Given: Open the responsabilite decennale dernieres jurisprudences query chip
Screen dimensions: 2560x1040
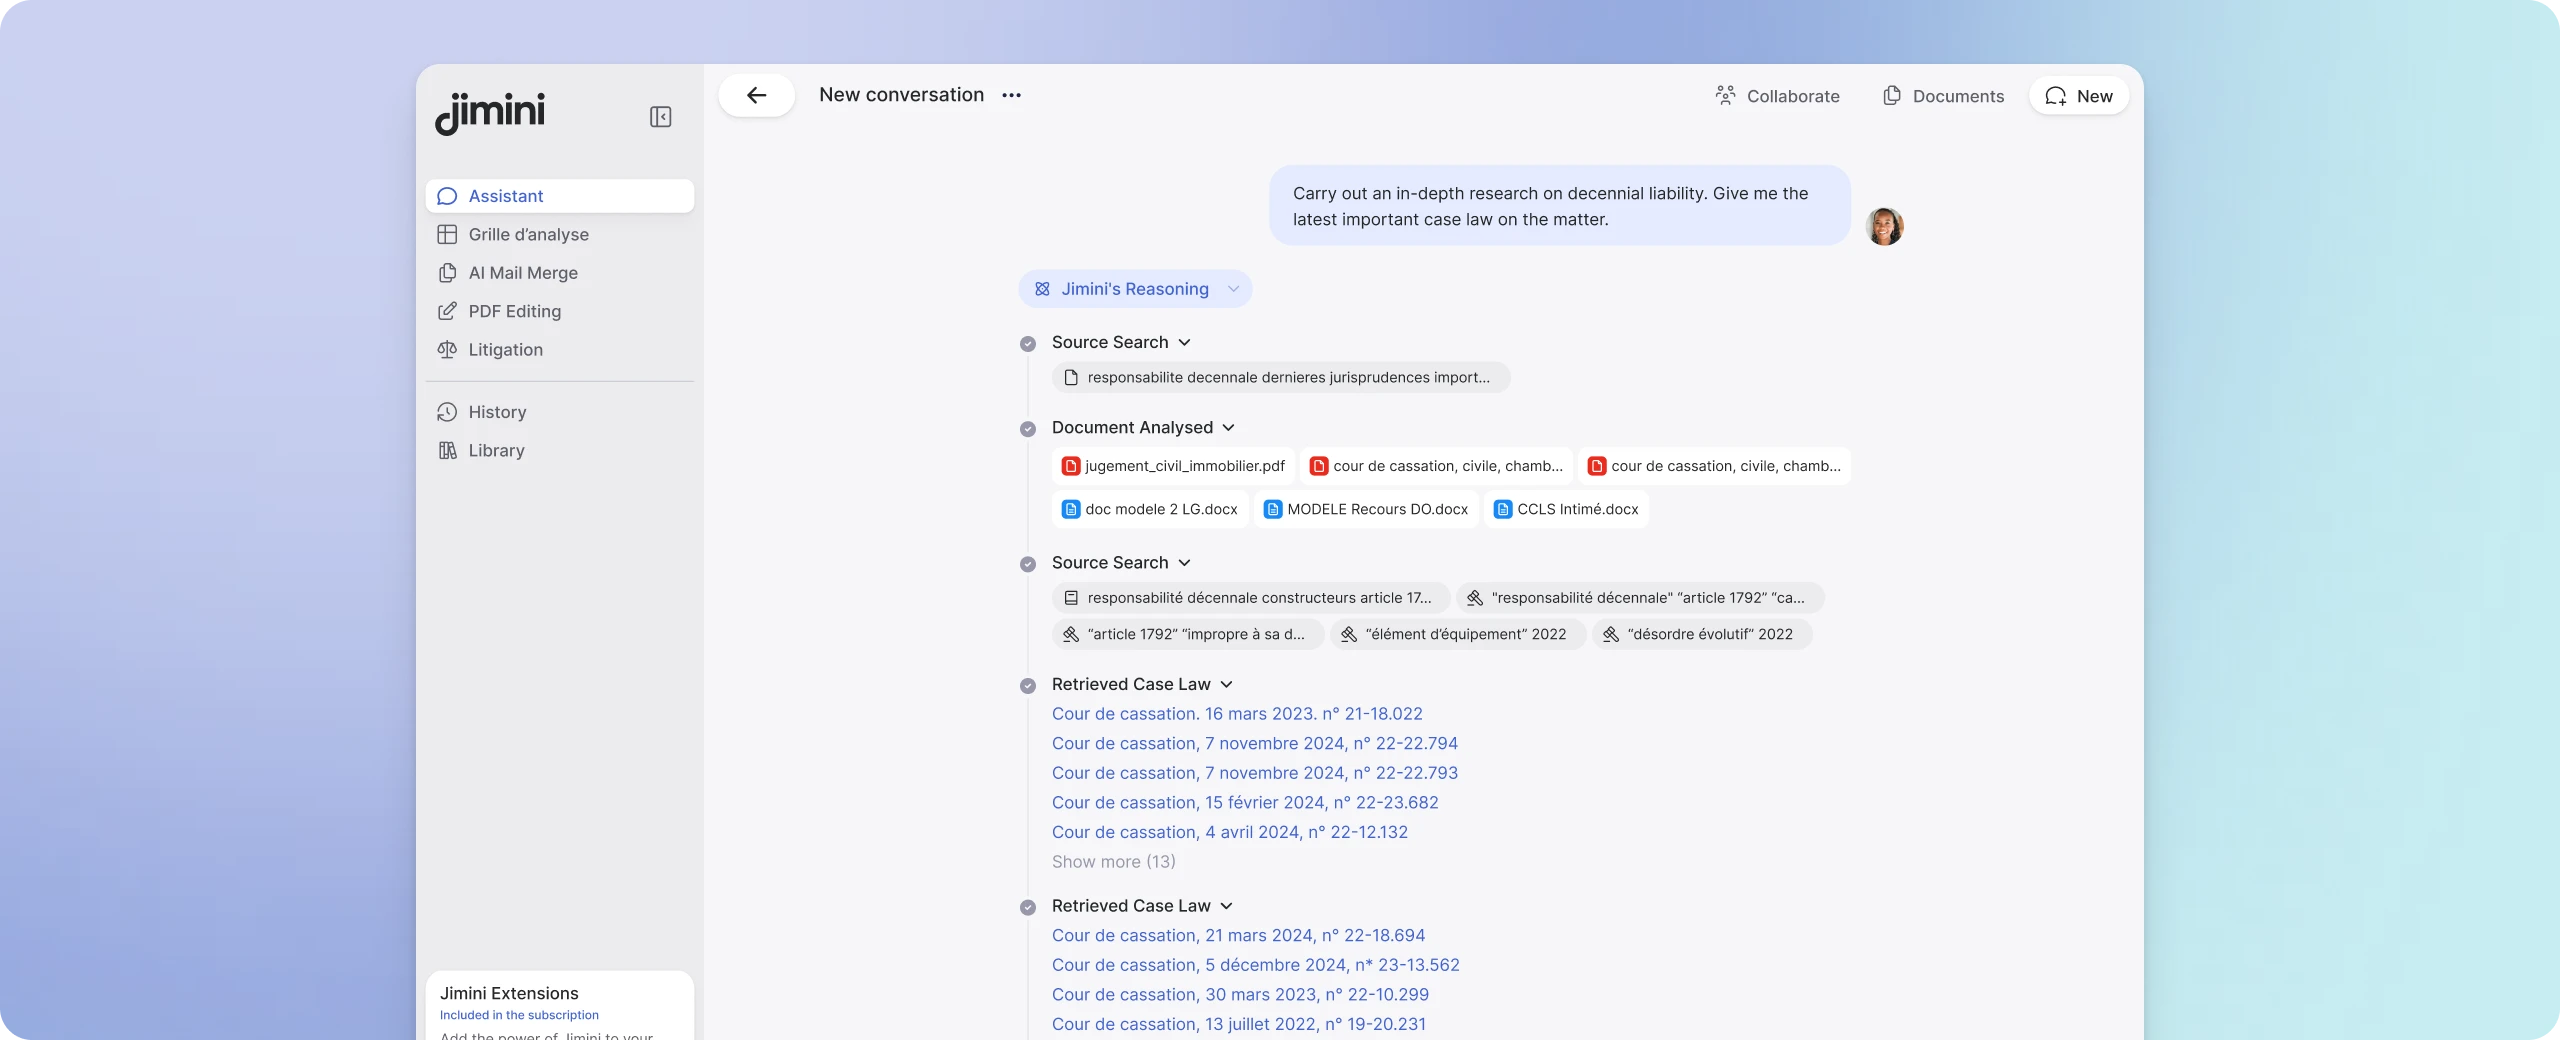Looking at the screenshot, I should click(x=1280, y=377).
